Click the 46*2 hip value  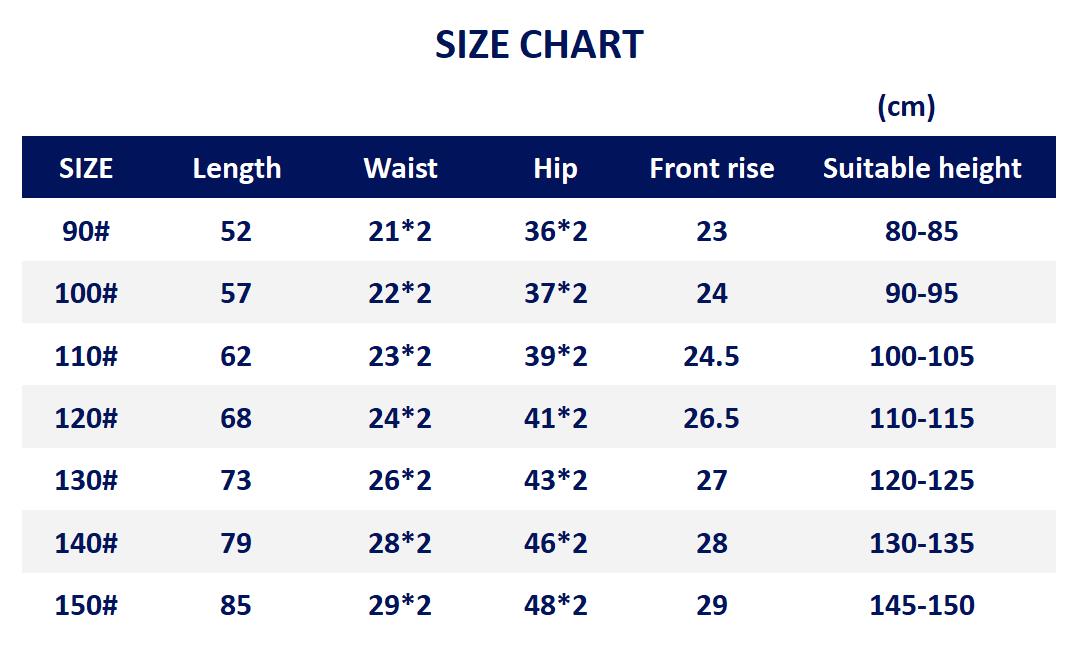[x=555, y=543]
